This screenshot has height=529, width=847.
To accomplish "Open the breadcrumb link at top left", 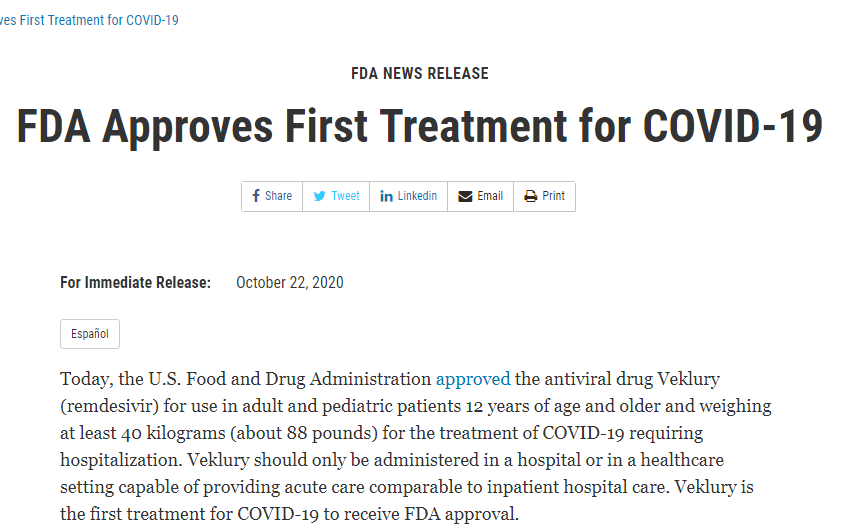I will [89, 21].
